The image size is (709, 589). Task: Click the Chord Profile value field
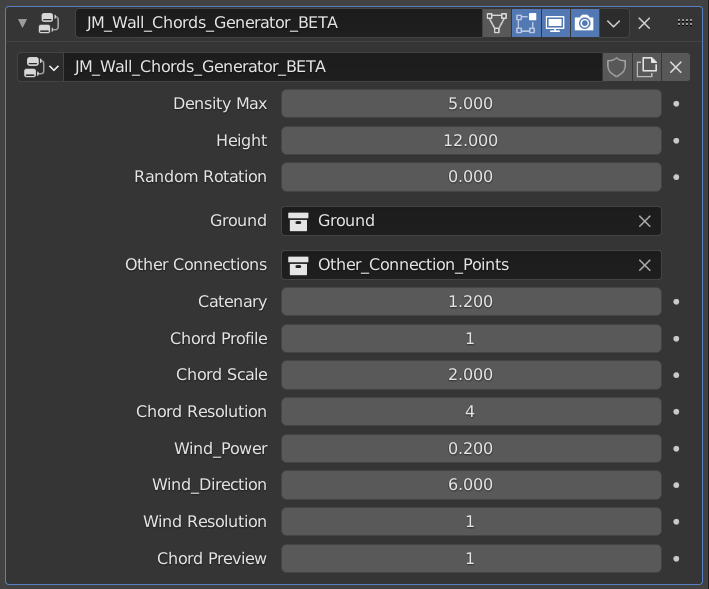(x=471, y=339)
